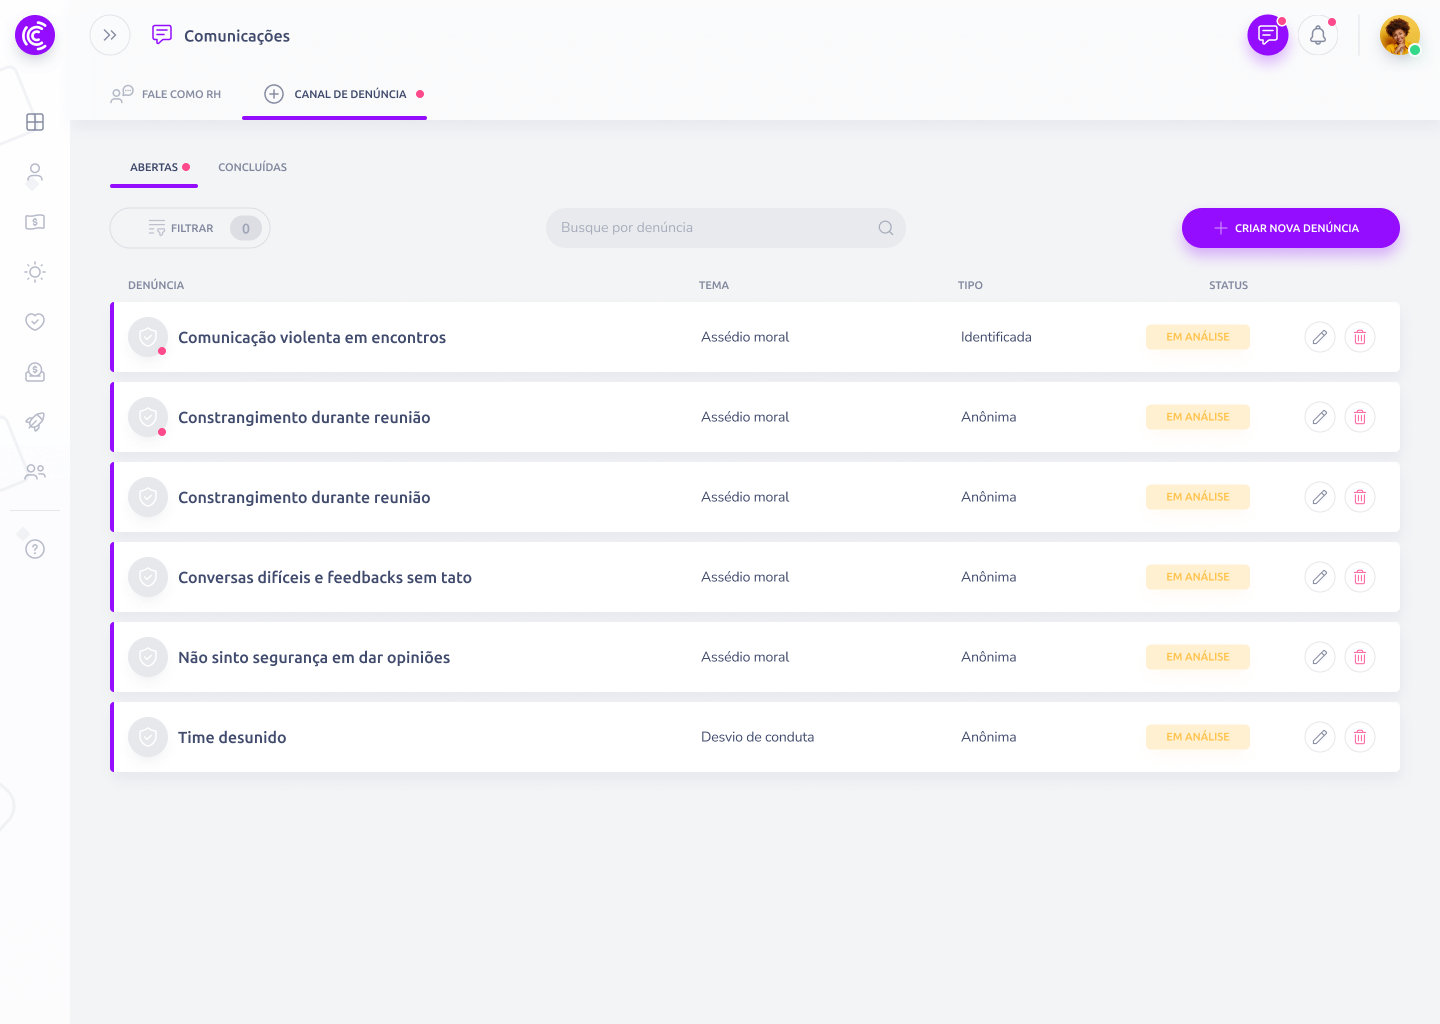Click Criar Nova Denúncia button
The image size is (1440, 1024).
(x=1290, y=228)
